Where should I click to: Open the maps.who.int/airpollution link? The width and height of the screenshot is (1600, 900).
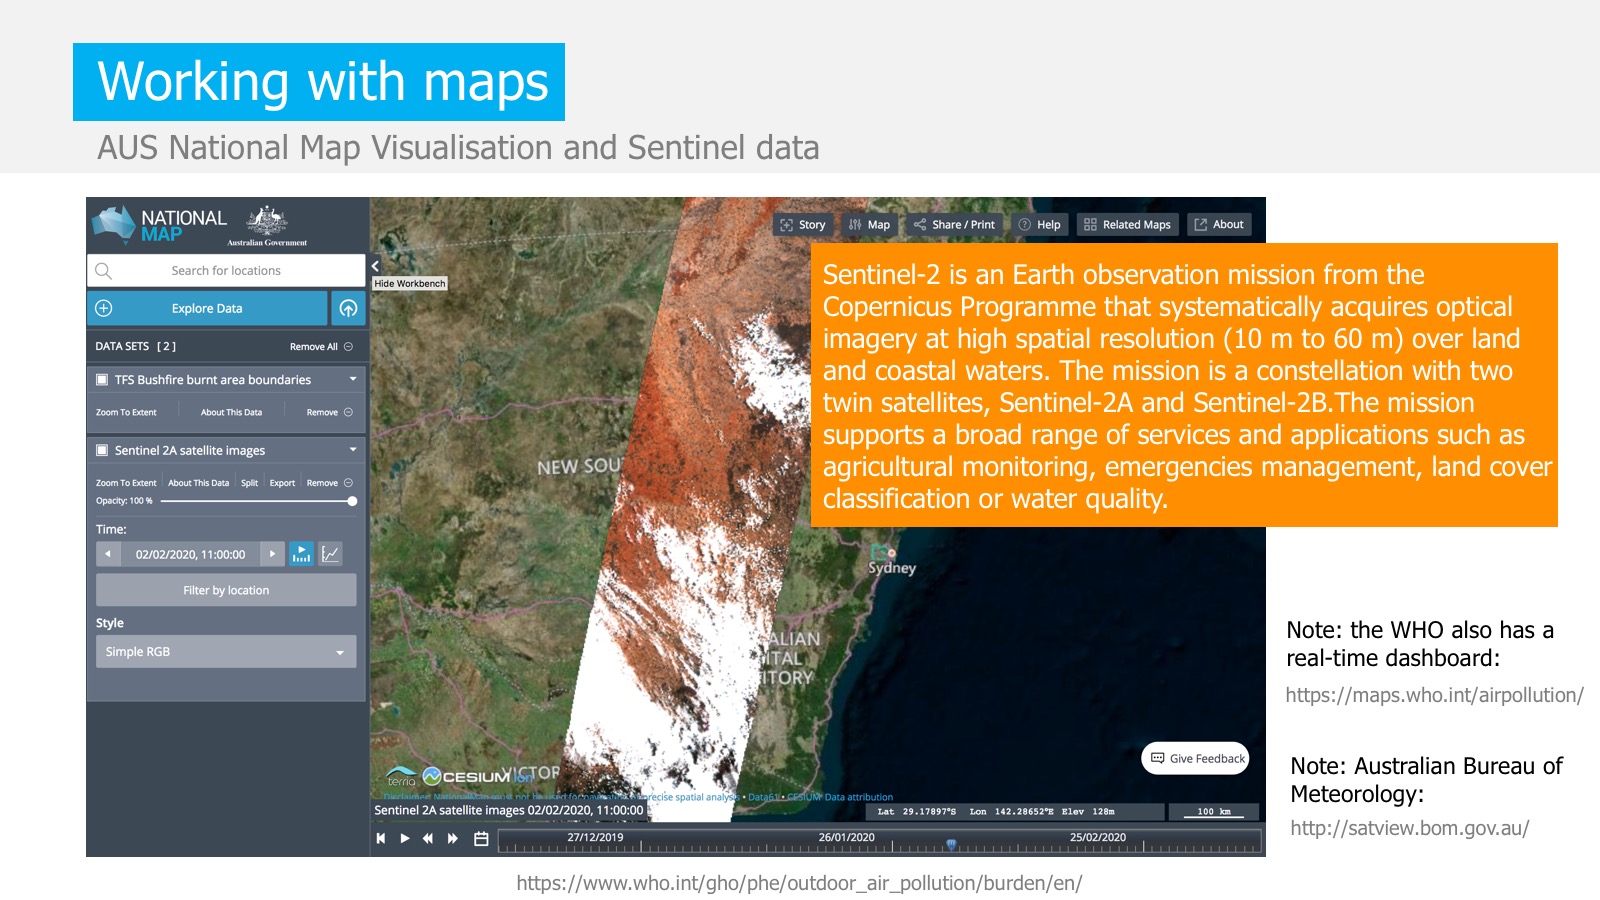[1434, 695]
